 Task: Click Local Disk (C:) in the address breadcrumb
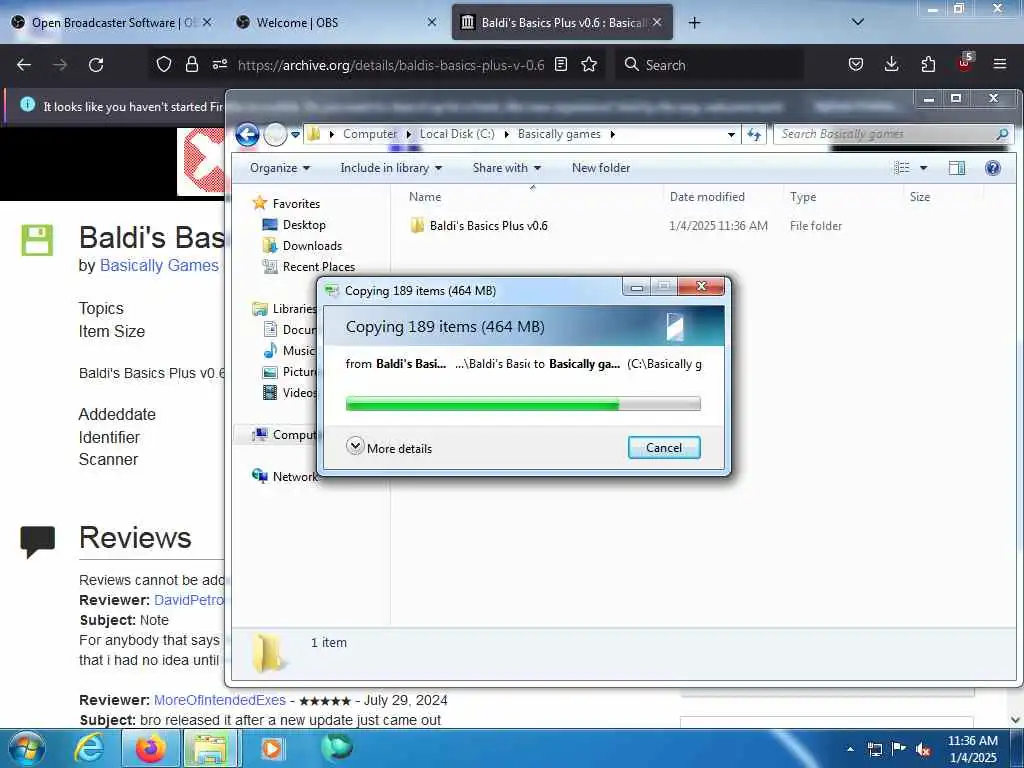[456, 134]
